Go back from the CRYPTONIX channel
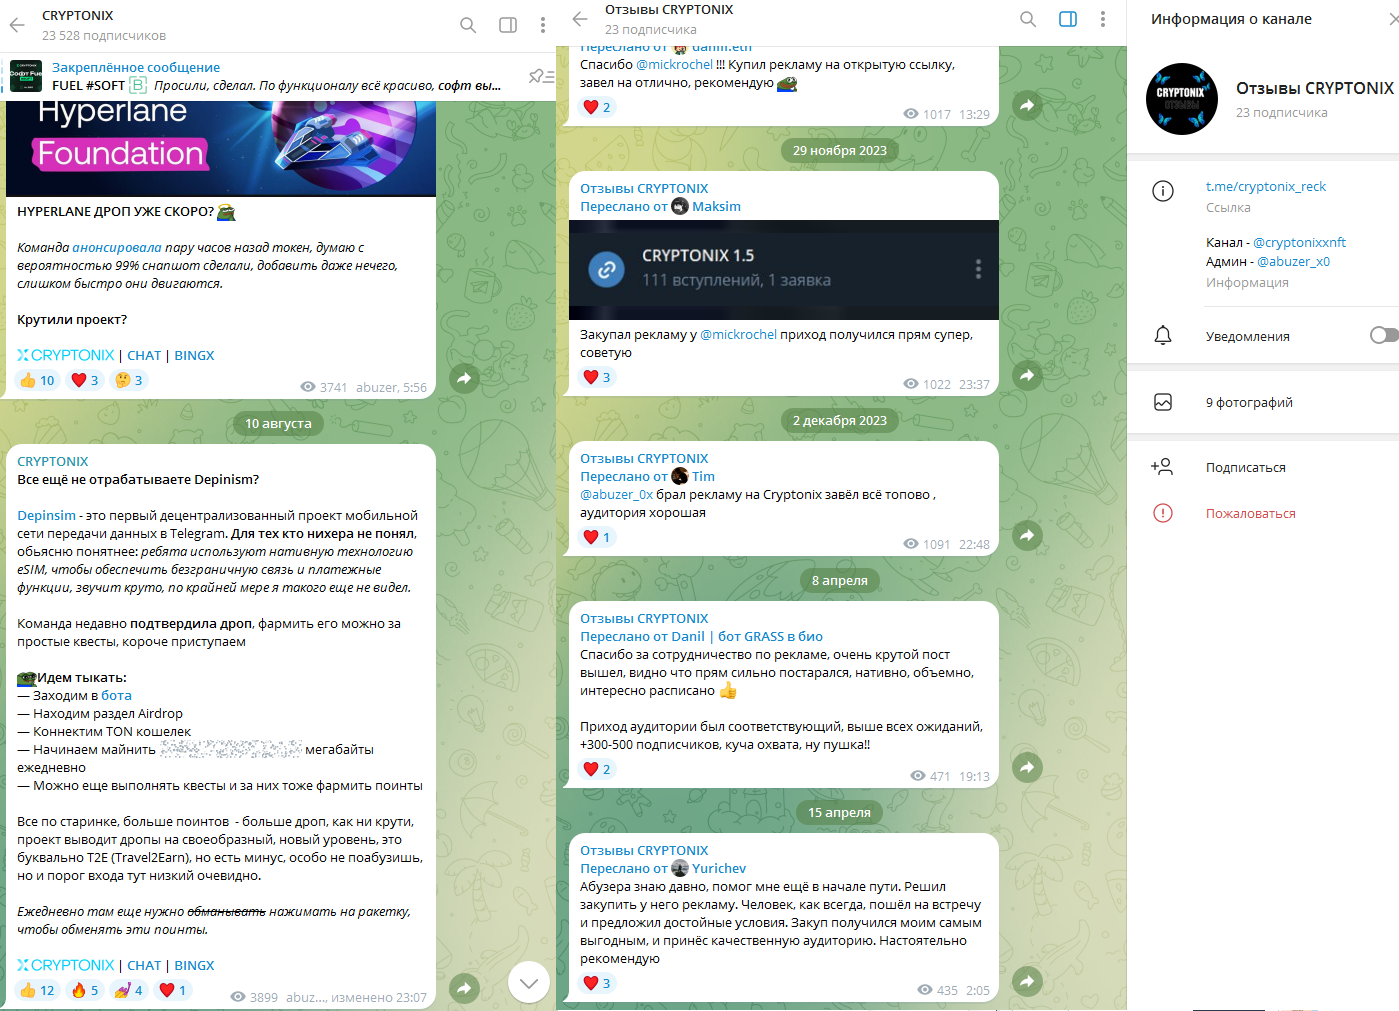This screenshot has height=1011, width=1399. point(17,25)
